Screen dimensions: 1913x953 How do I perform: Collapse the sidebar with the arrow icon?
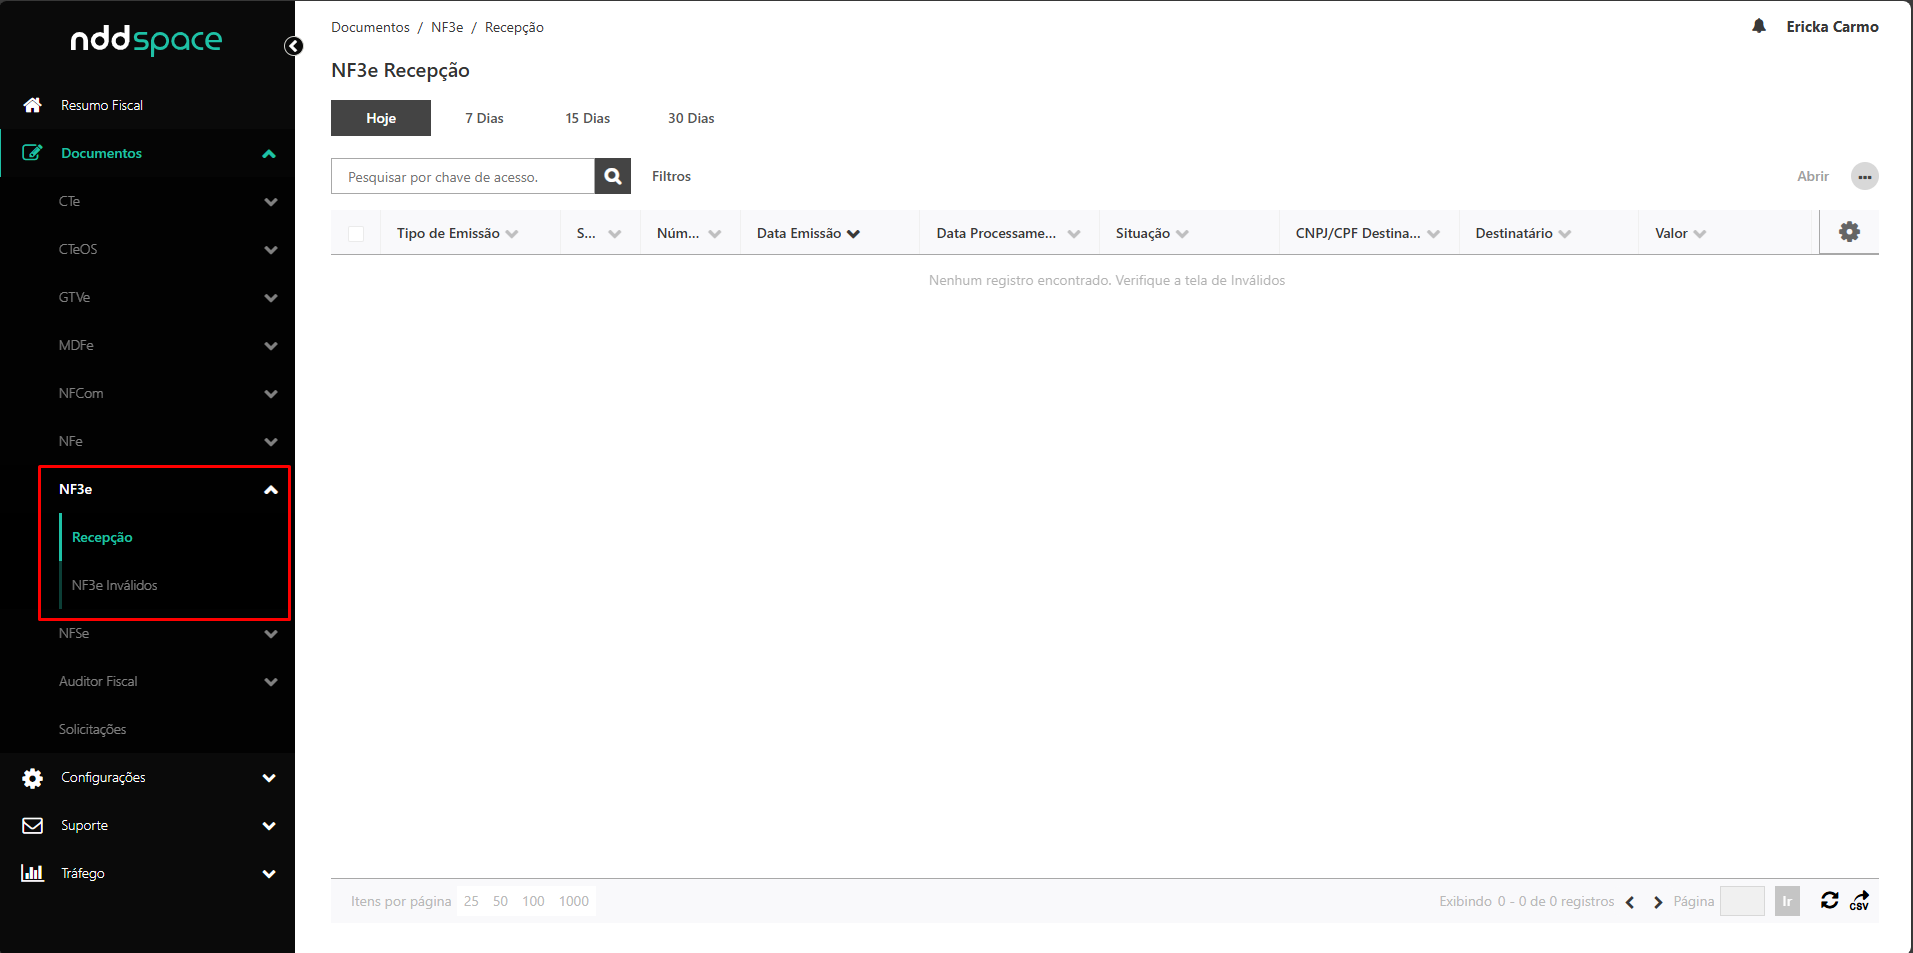tap(293, 46)
